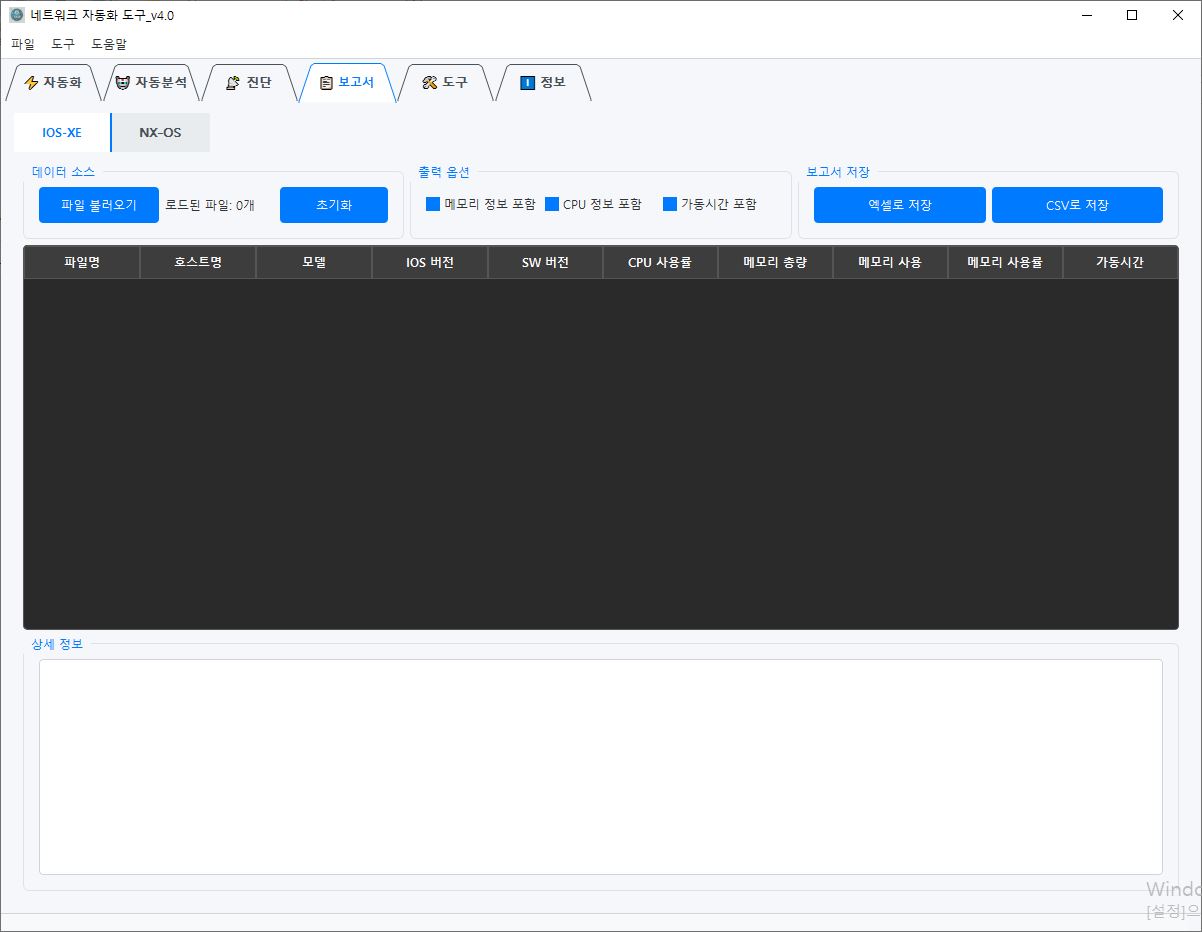Select the IOS-XE sub-tab

coord(62,132)
